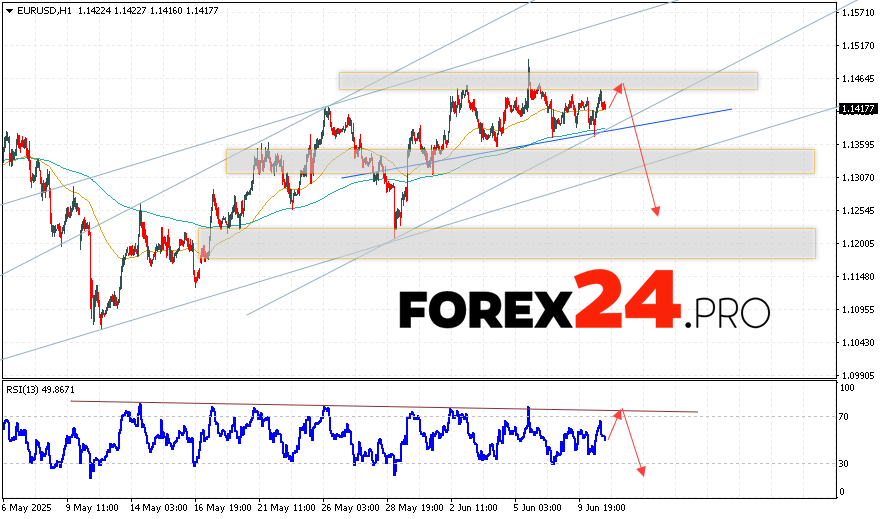Click the red arrowhead pointing up near 1.14645
Image resolution: width=882 pixels, height=519 pixels.
coord(621,86)
